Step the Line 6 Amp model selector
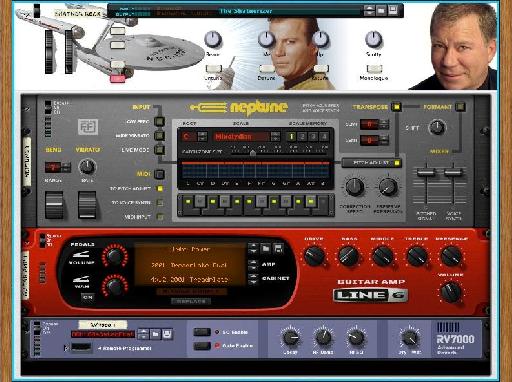Screen dimensions: 512x382 [253, 264]
